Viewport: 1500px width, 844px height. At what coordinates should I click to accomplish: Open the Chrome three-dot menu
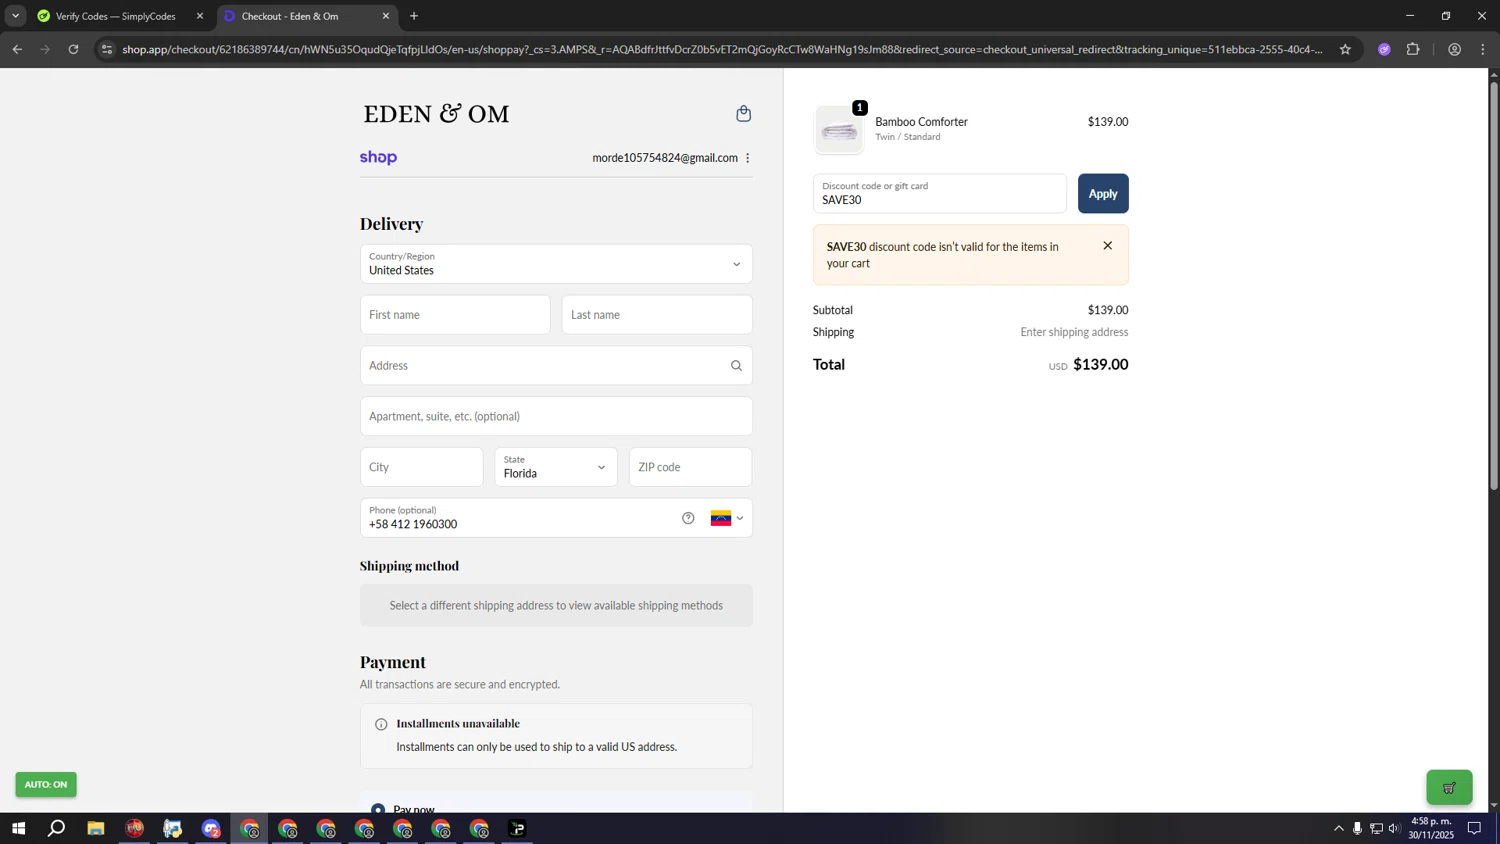pyautogui.click(x=1483, y=49)
